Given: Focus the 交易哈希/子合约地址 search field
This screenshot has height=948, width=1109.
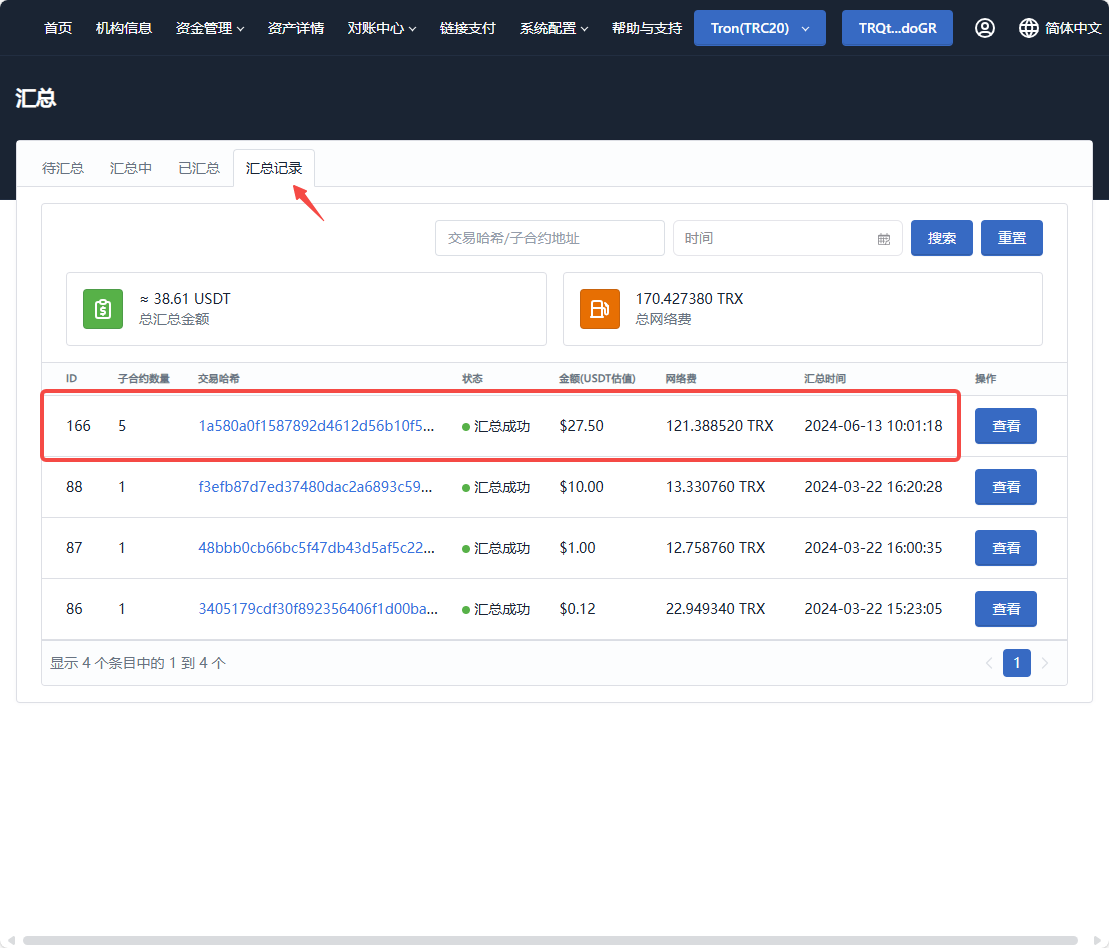Looking at the screenshot, I should (x=550, y=238).
